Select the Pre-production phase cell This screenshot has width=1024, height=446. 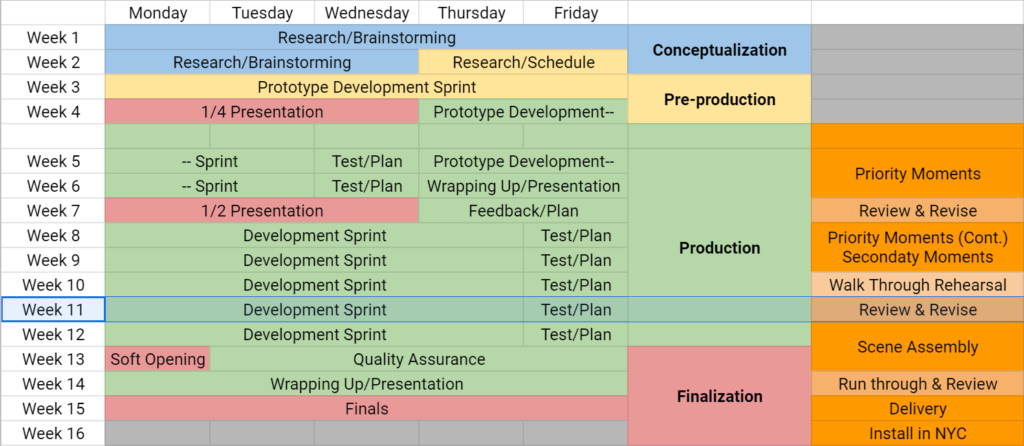[x=720, y=99]
